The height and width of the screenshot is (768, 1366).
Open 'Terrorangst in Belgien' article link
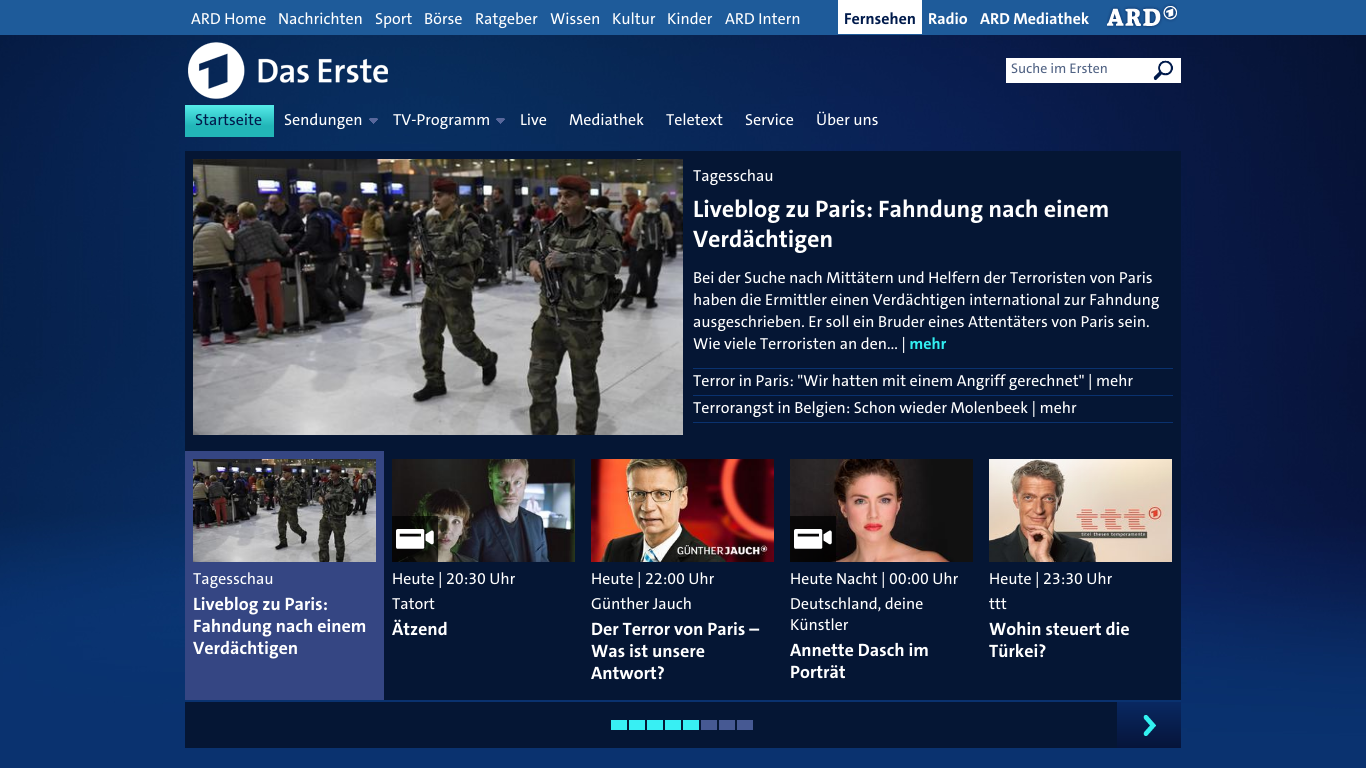coord(860,408)
